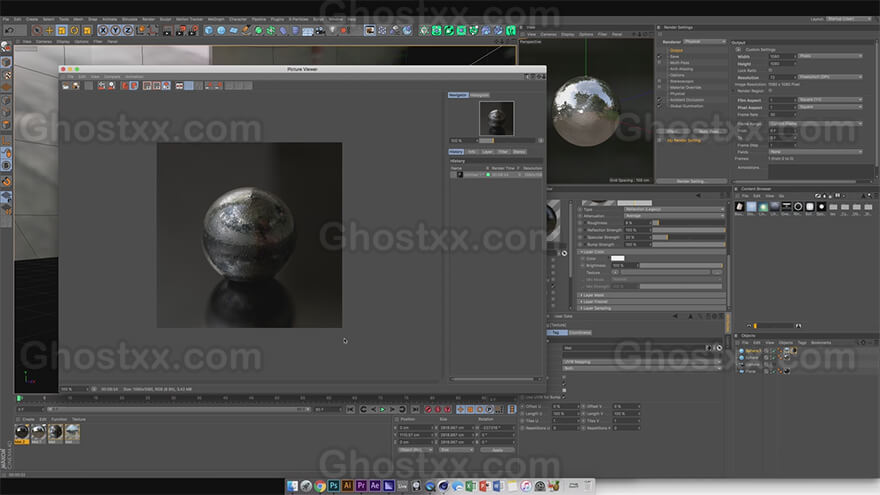Viewport: 880px width, 495px height.
Task: Select the Move tool cross icon
Action: pos(49,30)
